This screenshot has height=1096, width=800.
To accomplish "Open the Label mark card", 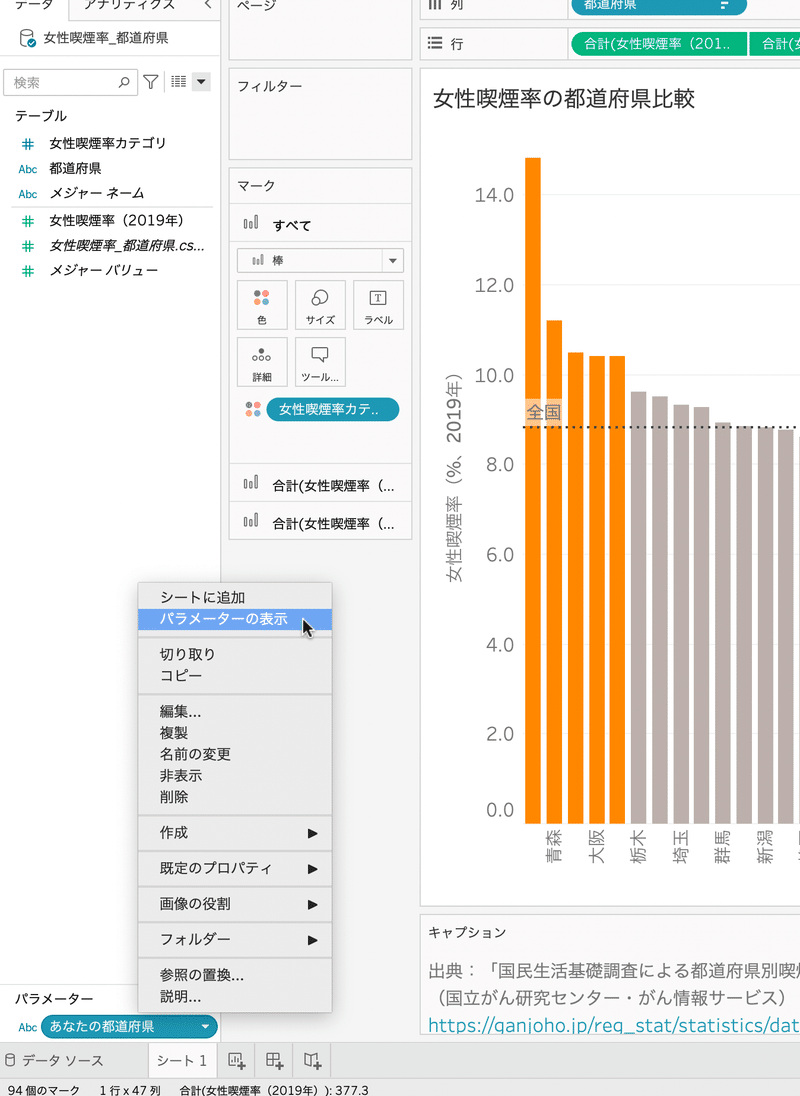I will [378, 305].
